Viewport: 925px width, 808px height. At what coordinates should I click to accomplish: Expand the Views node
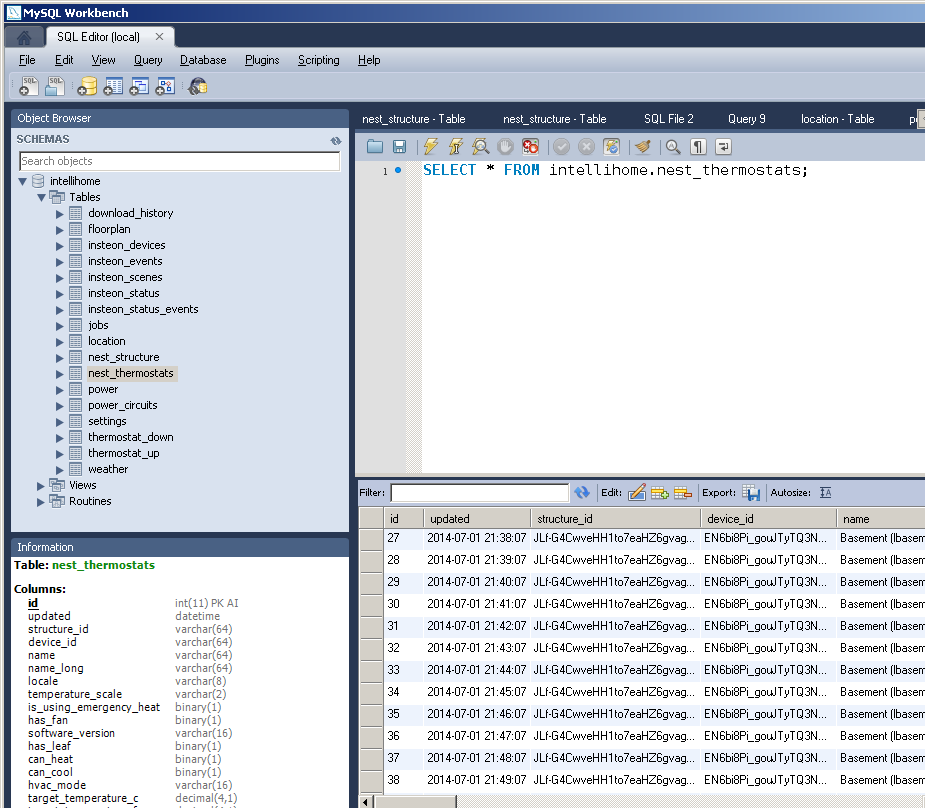click(41, 485)
